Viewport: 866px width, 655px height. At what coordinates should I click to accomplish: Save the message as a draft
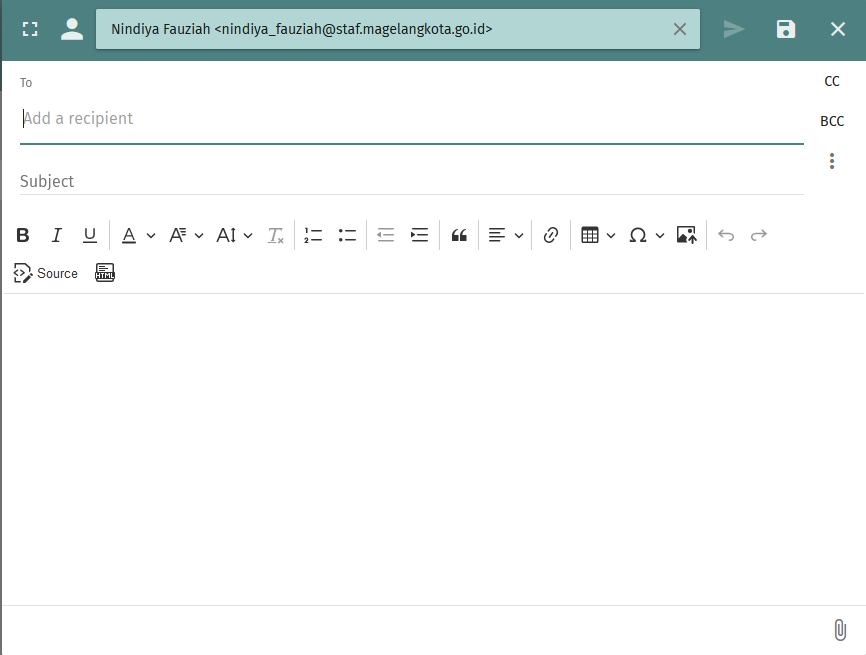coord(785,29)
